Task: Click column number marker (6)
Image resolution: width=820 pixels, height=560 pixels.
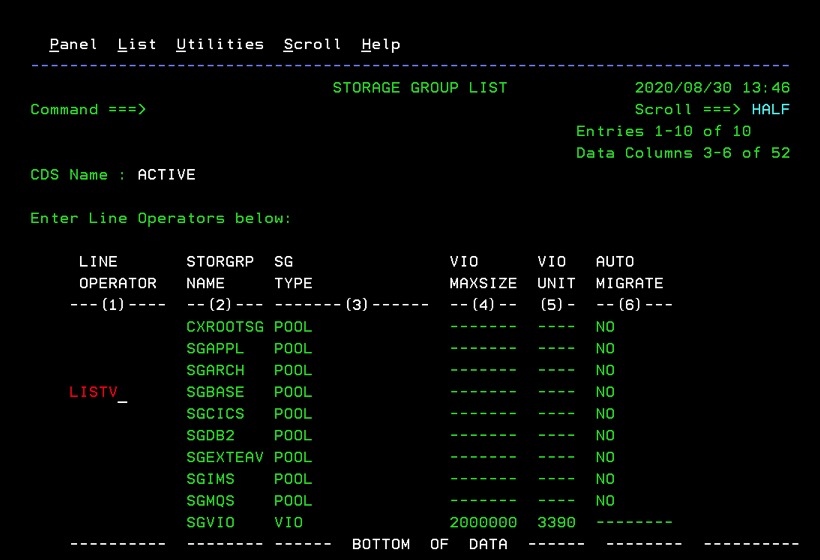Action: [630, 305]
